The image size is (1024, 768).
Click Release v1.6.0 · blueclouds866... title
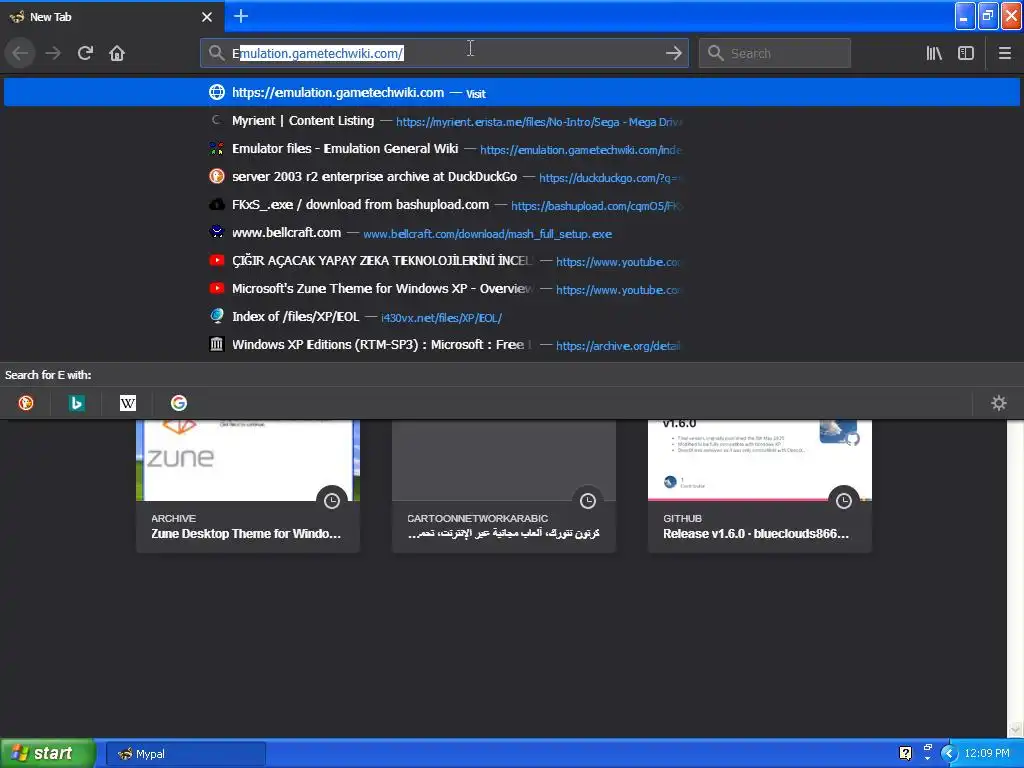click(x=756, y=534)
